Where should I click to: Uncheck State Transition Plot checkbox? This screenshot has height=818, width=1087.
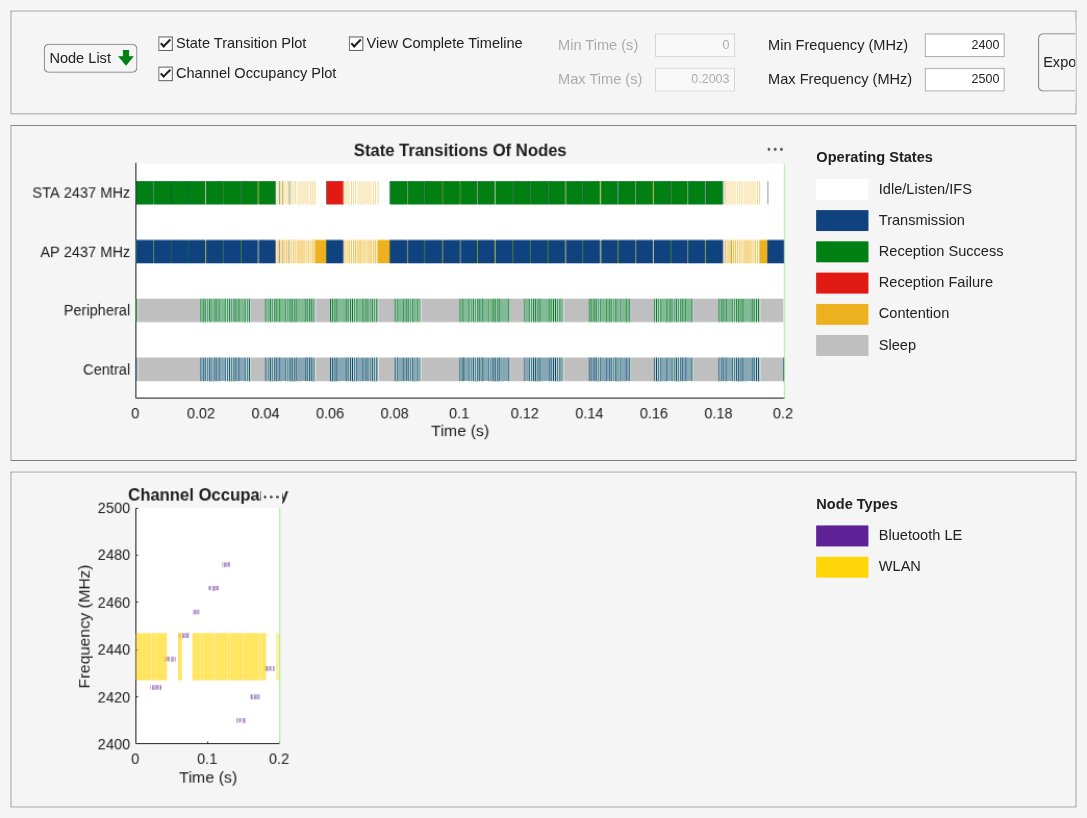tap(165, 44)
